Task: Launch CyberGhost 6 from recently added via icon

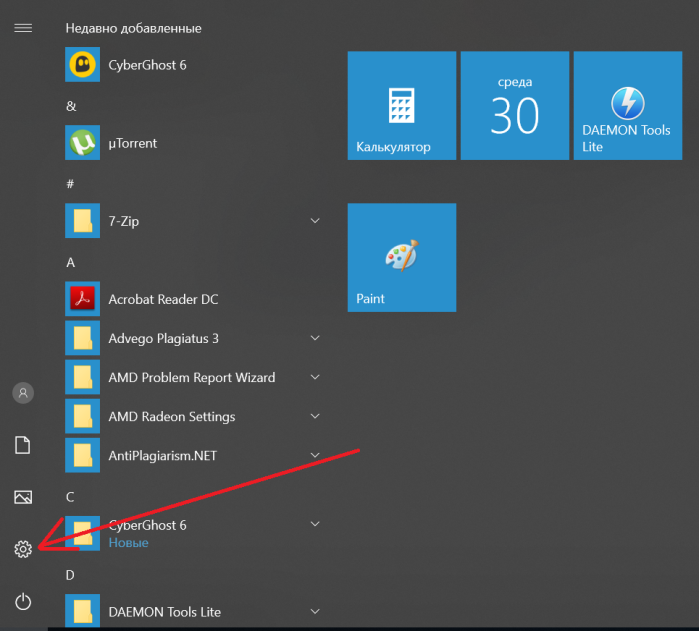Action: [x=82, y=65]
